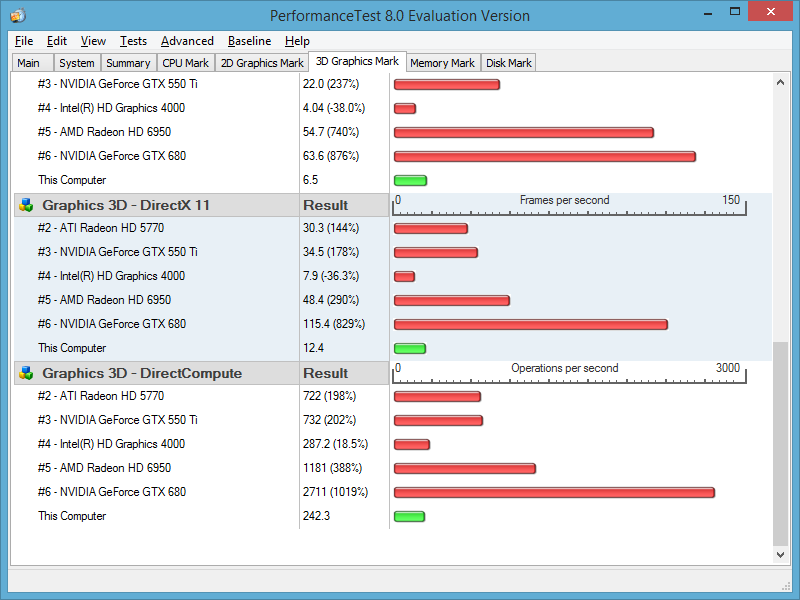Viewport: 800px width, 600px height.
Task: Switch to the Disk Mark tab
Action: (509, 63)
